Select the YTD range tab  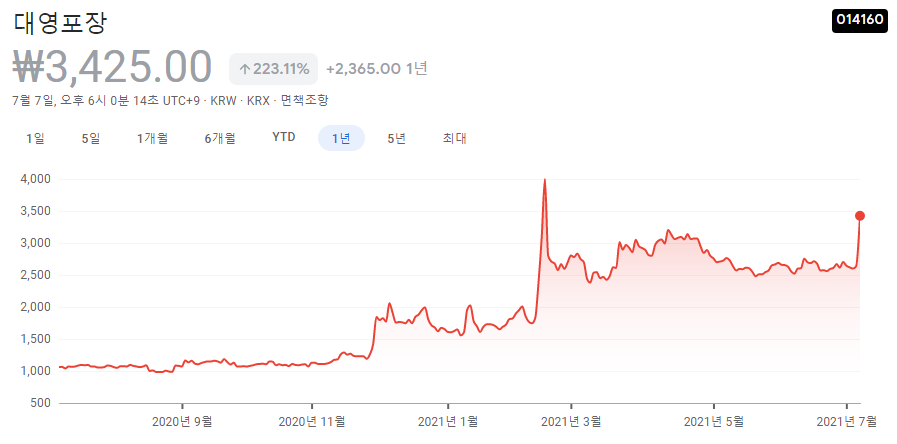click(x=284, y=137)
